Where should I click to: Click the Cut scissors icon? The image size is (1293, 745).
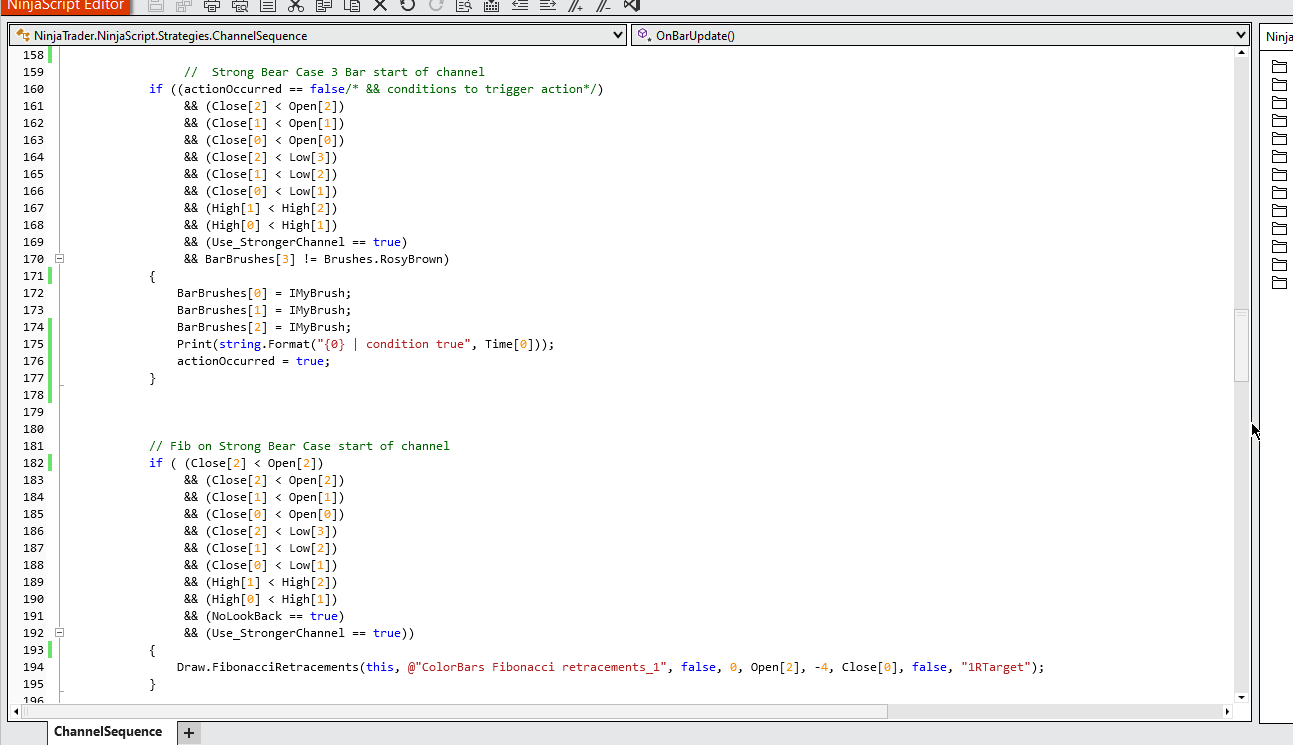[x=295, y=6]
